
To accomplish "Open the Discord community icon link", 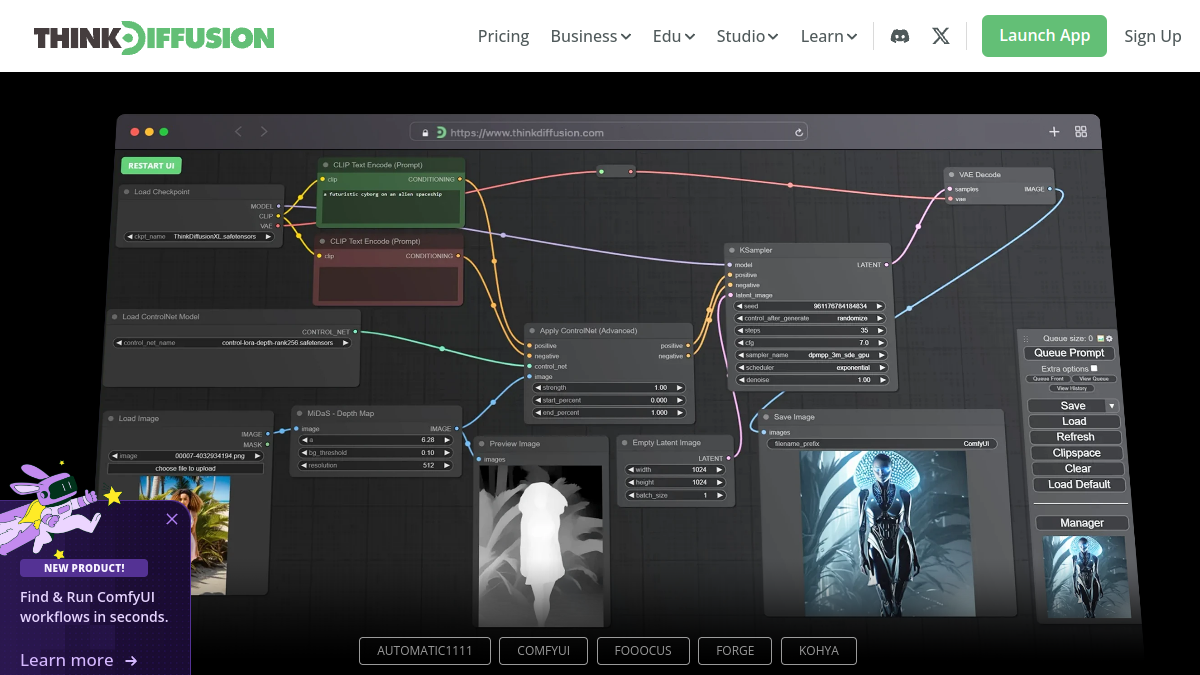I will (x=900, y=36).
